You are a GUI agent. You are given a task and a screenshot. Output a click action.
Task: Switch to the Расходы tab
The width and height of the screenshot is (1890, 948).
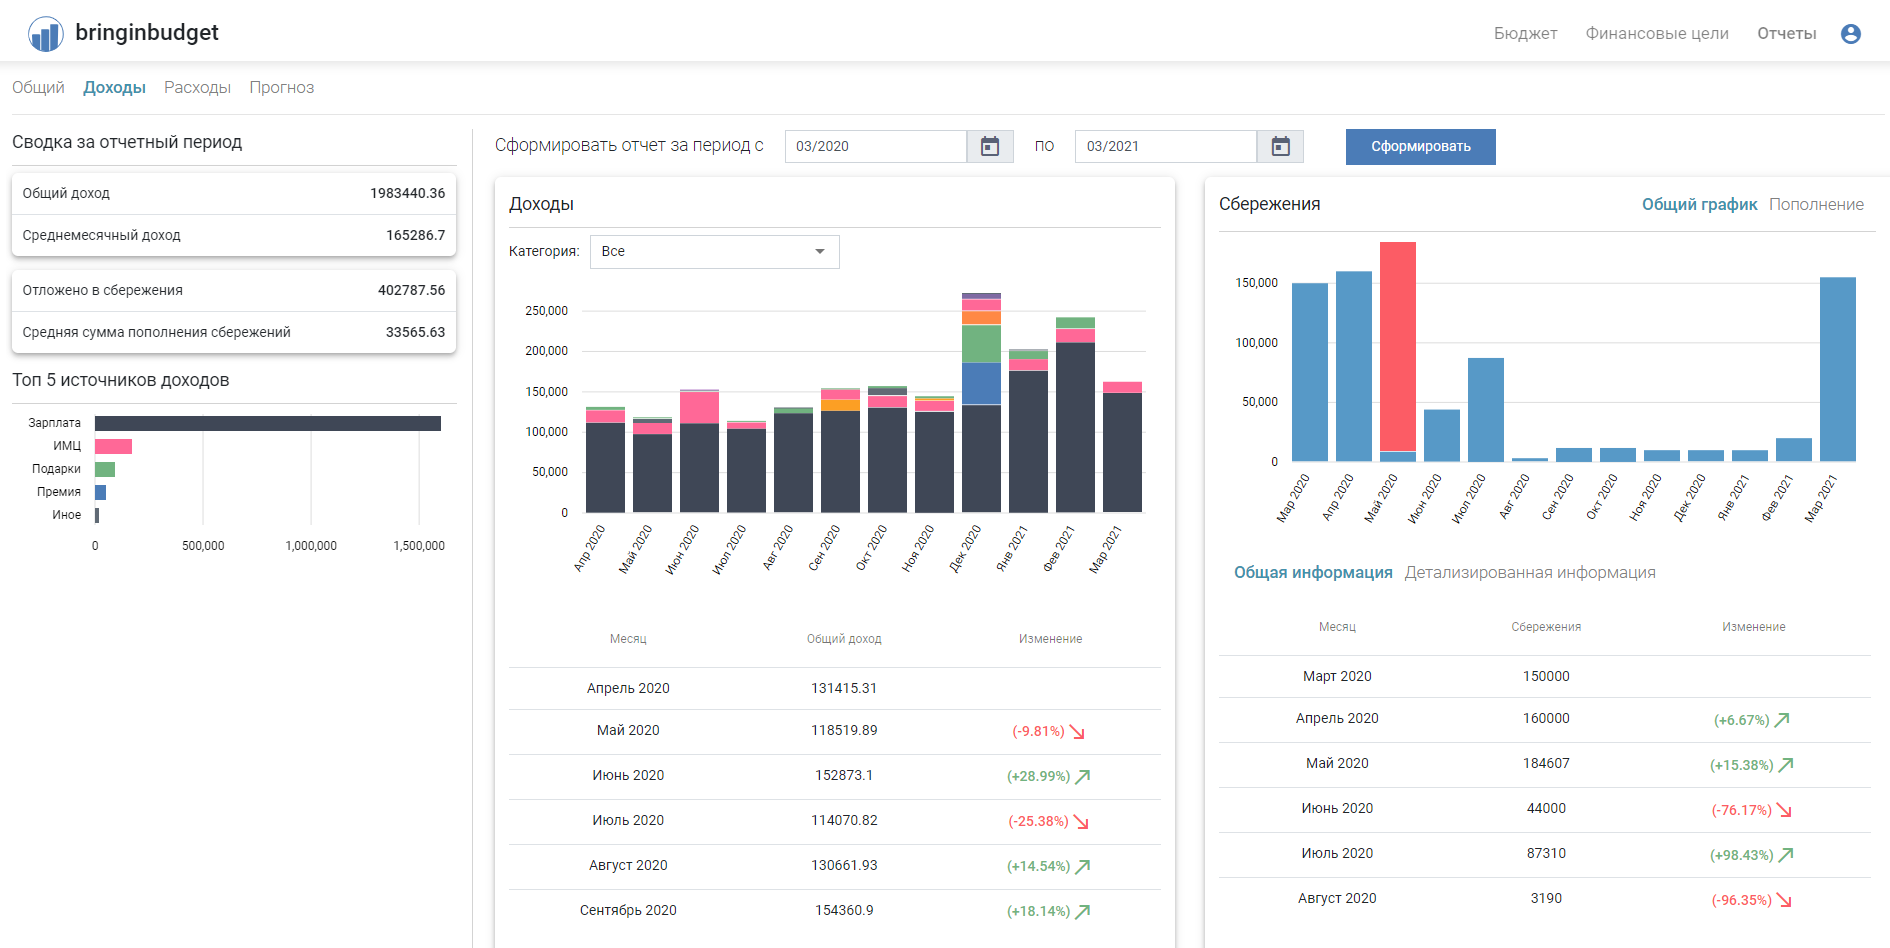(197, 88)
